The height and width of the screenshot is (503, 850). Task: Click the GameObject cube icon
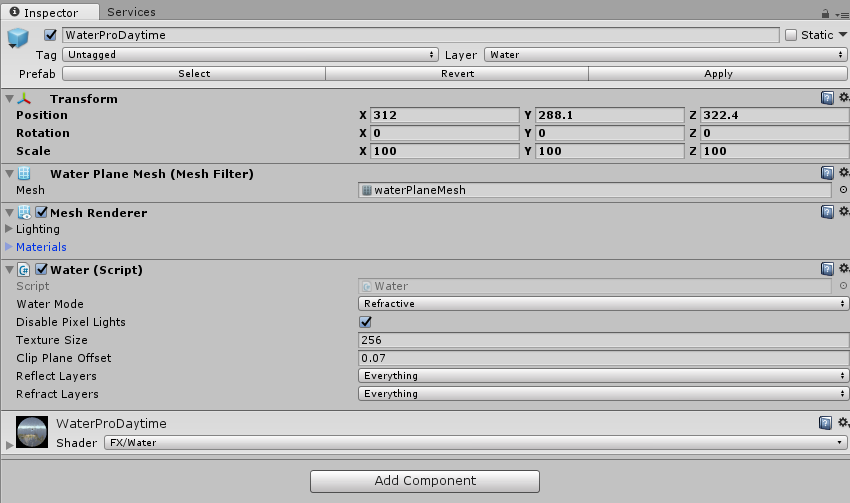point(18,38)
